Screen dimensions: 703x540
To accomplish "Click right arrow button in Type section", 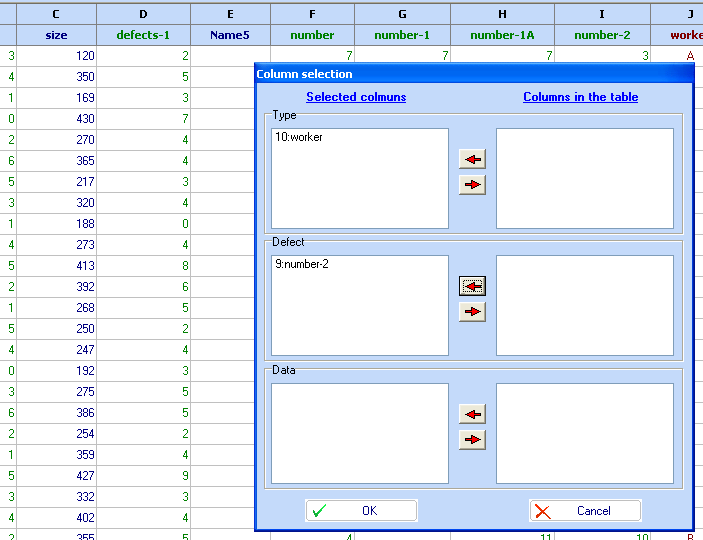I will pyautogui.click(x=472, y=185).
